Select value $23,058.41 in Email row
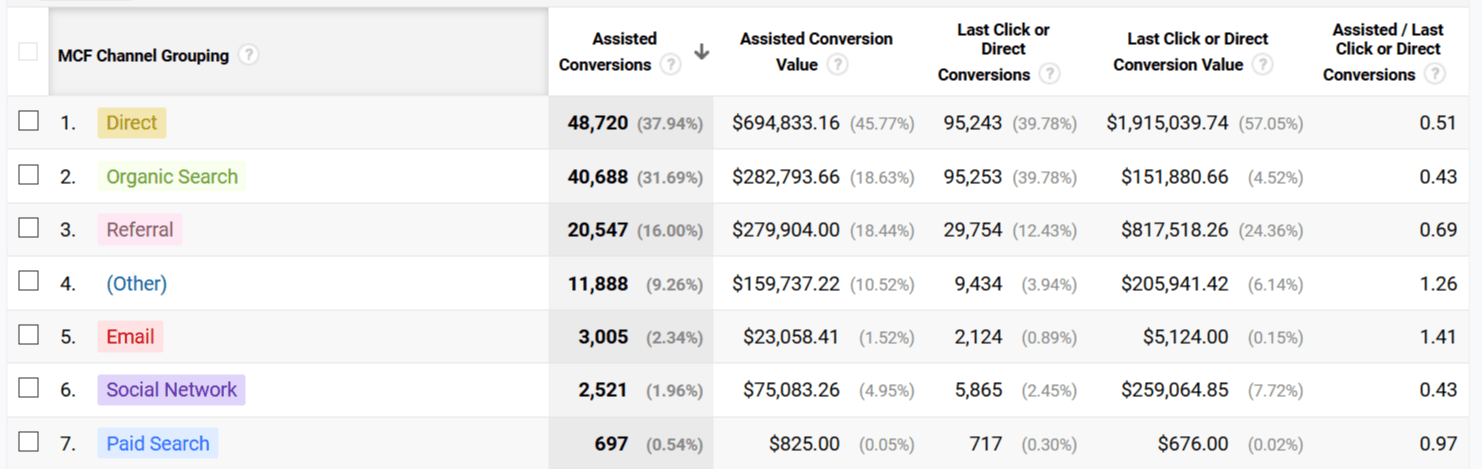 pyautogui.click(x=791, y=337)
